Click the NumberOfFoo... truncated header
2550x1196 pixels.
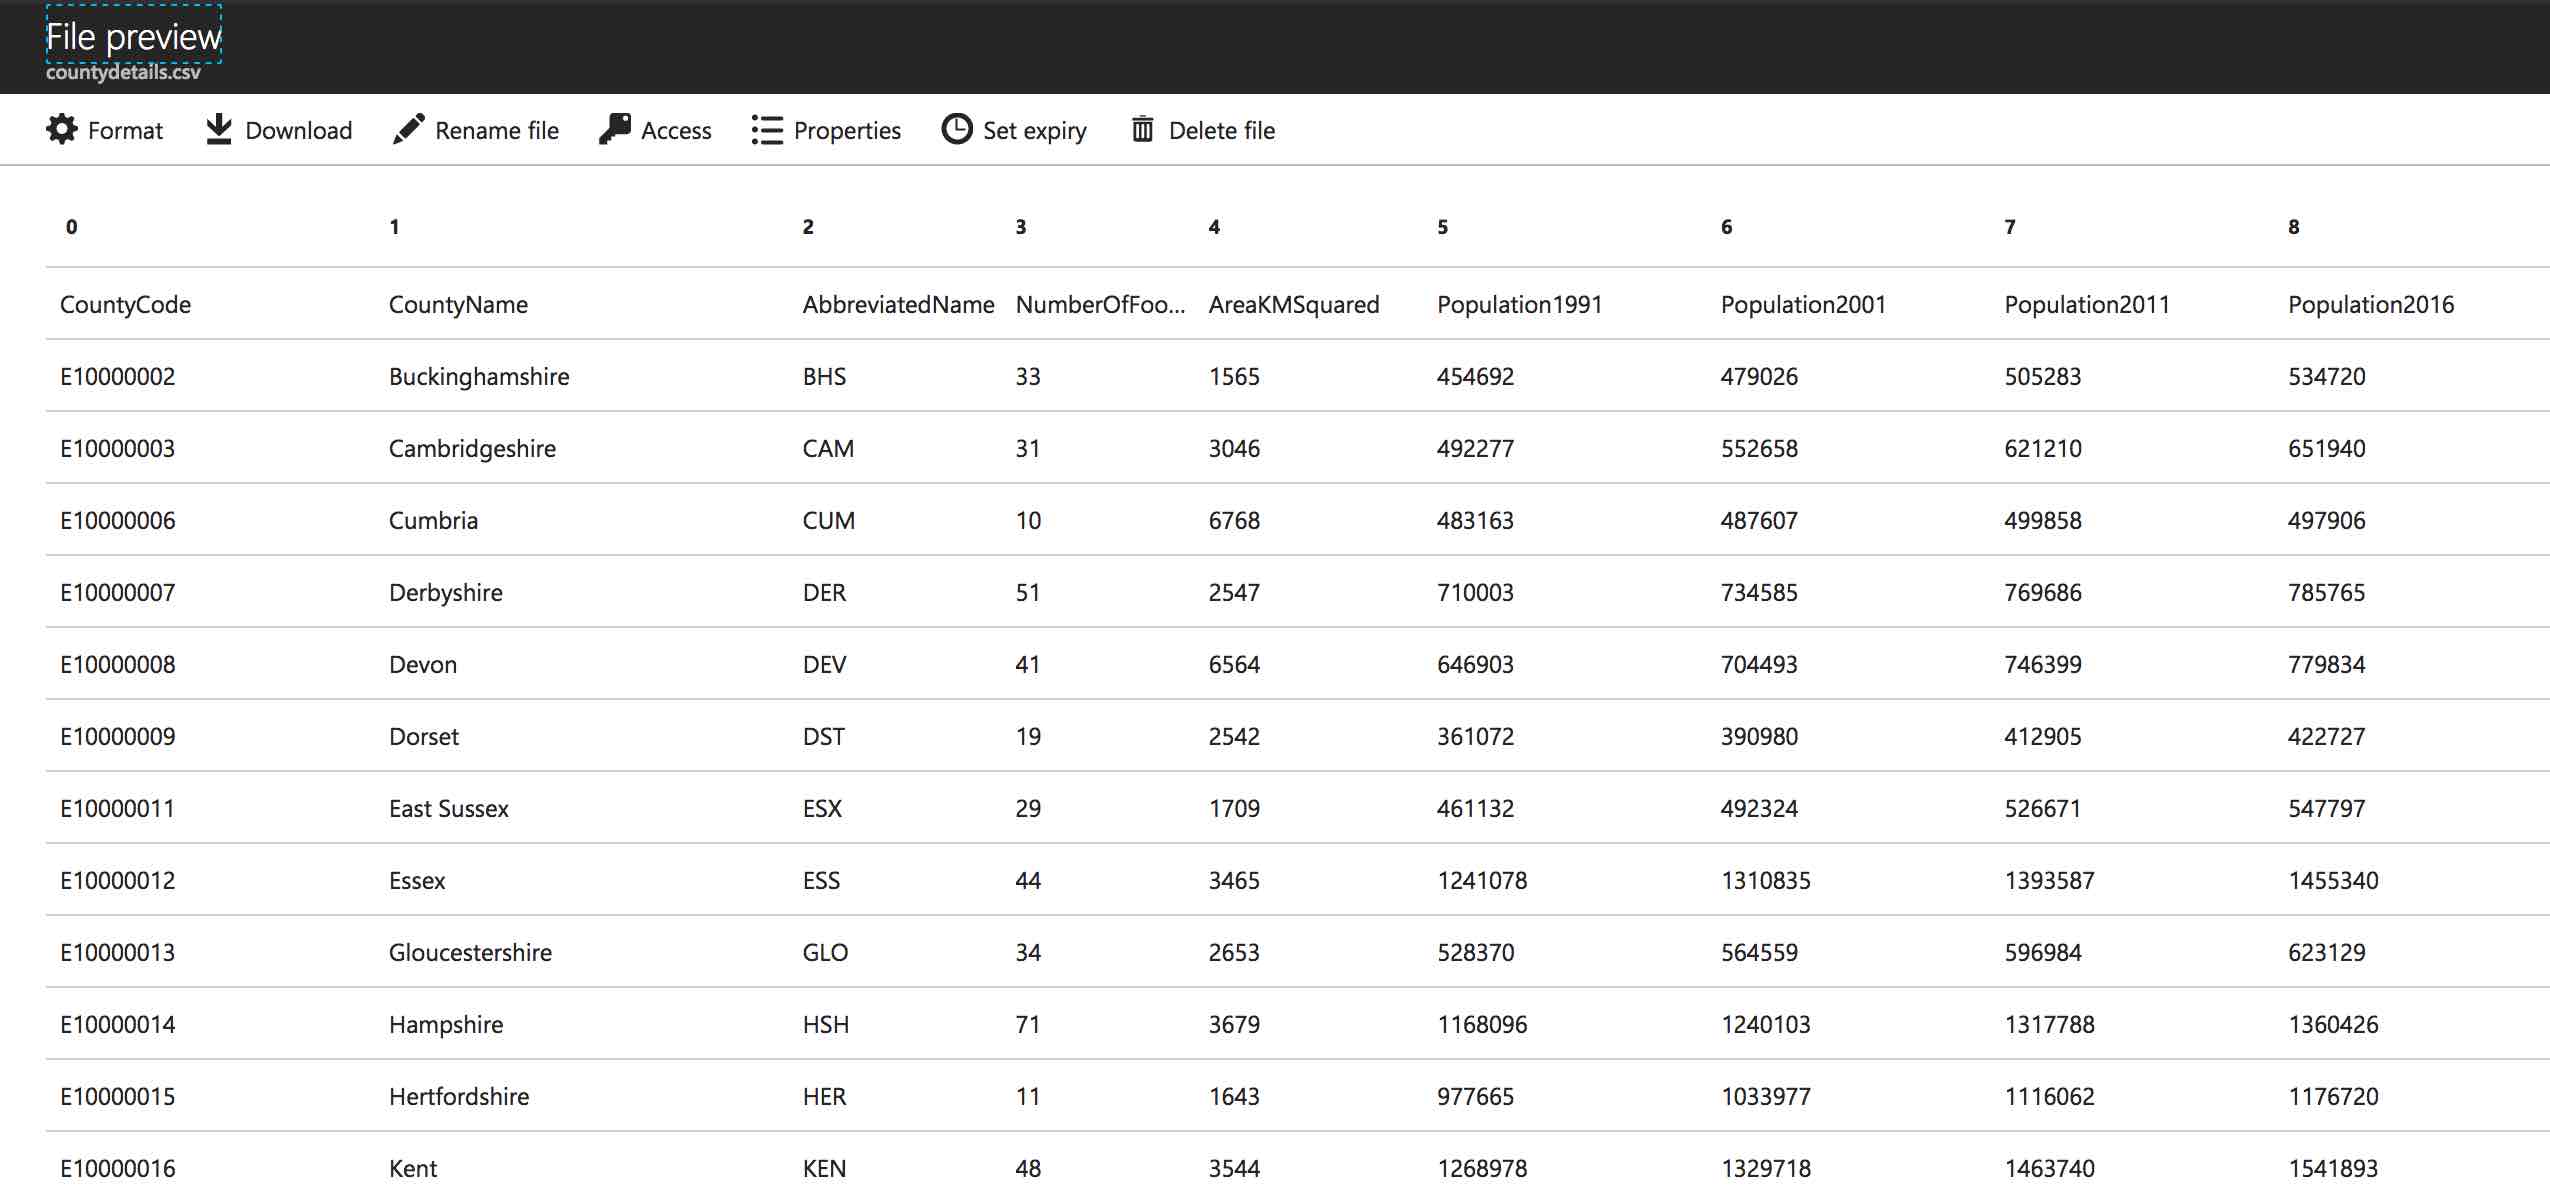[1100, 305]
